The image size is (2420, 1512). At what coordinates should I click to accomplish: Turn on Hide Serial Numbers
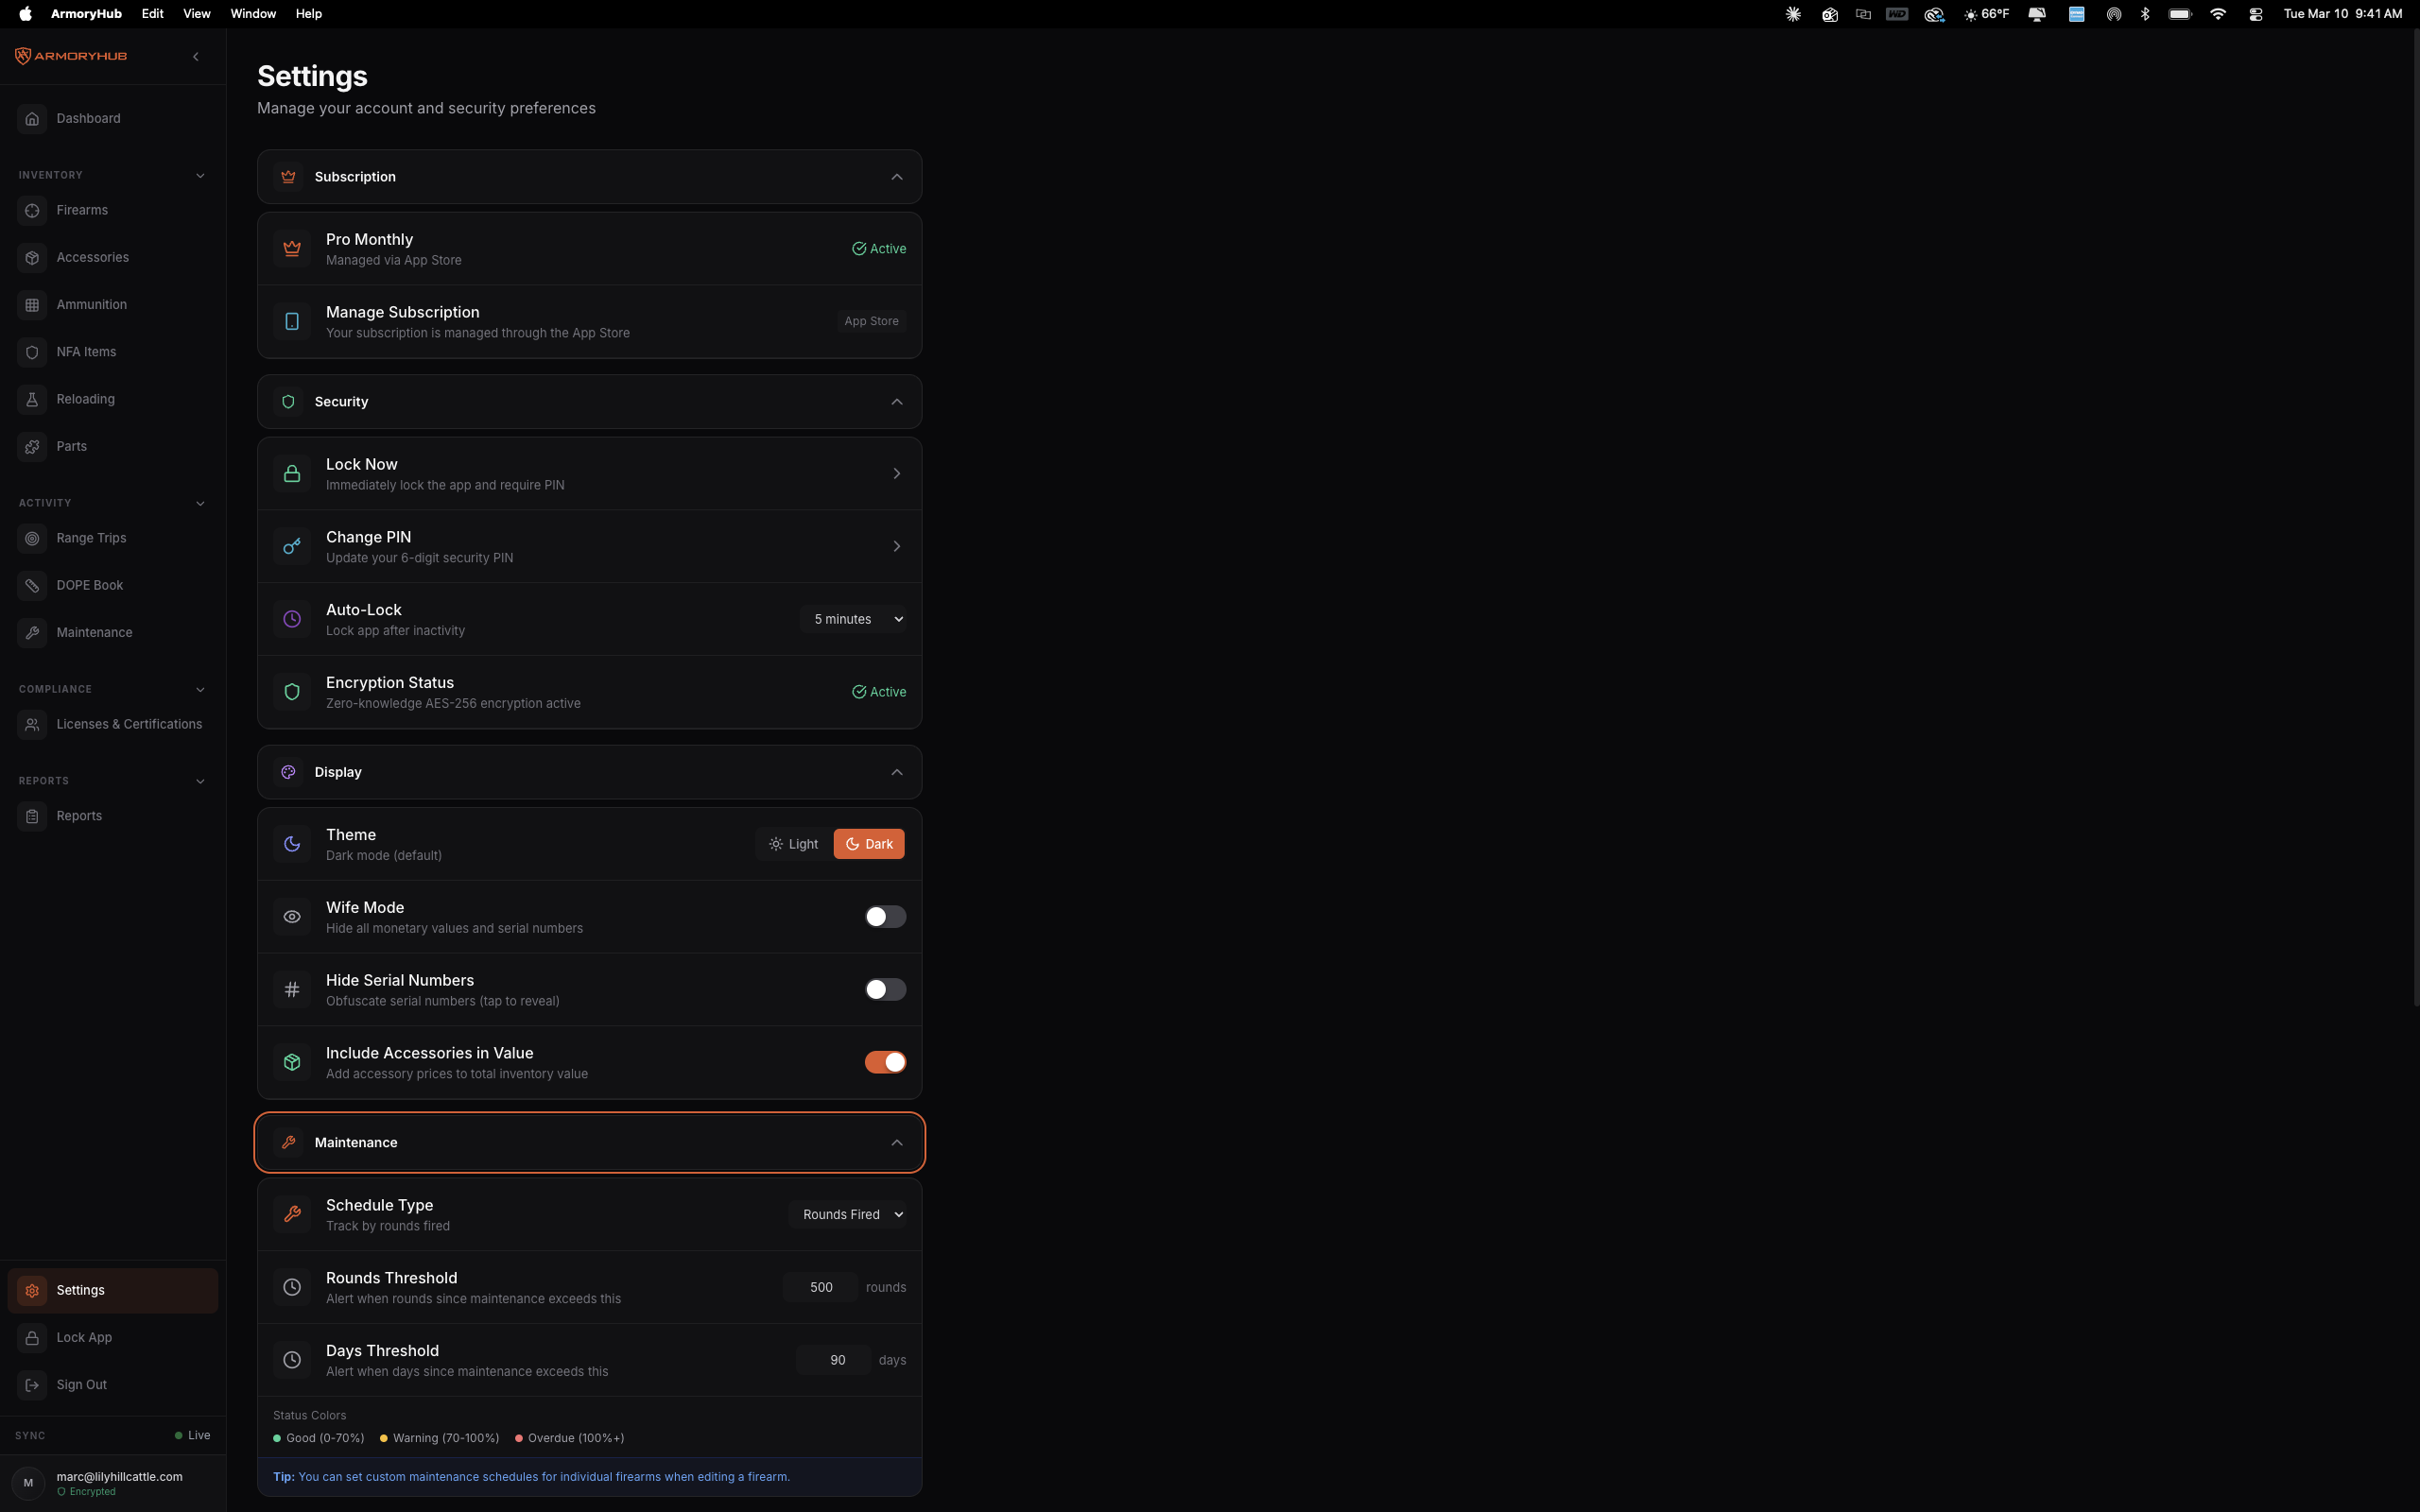[x=884, y=989]
